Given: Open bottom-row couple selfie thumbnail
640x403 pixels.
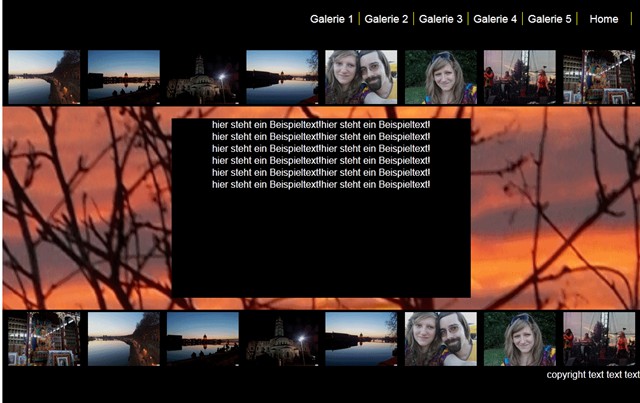Looking at the screenshot, I should pos(441,339).
